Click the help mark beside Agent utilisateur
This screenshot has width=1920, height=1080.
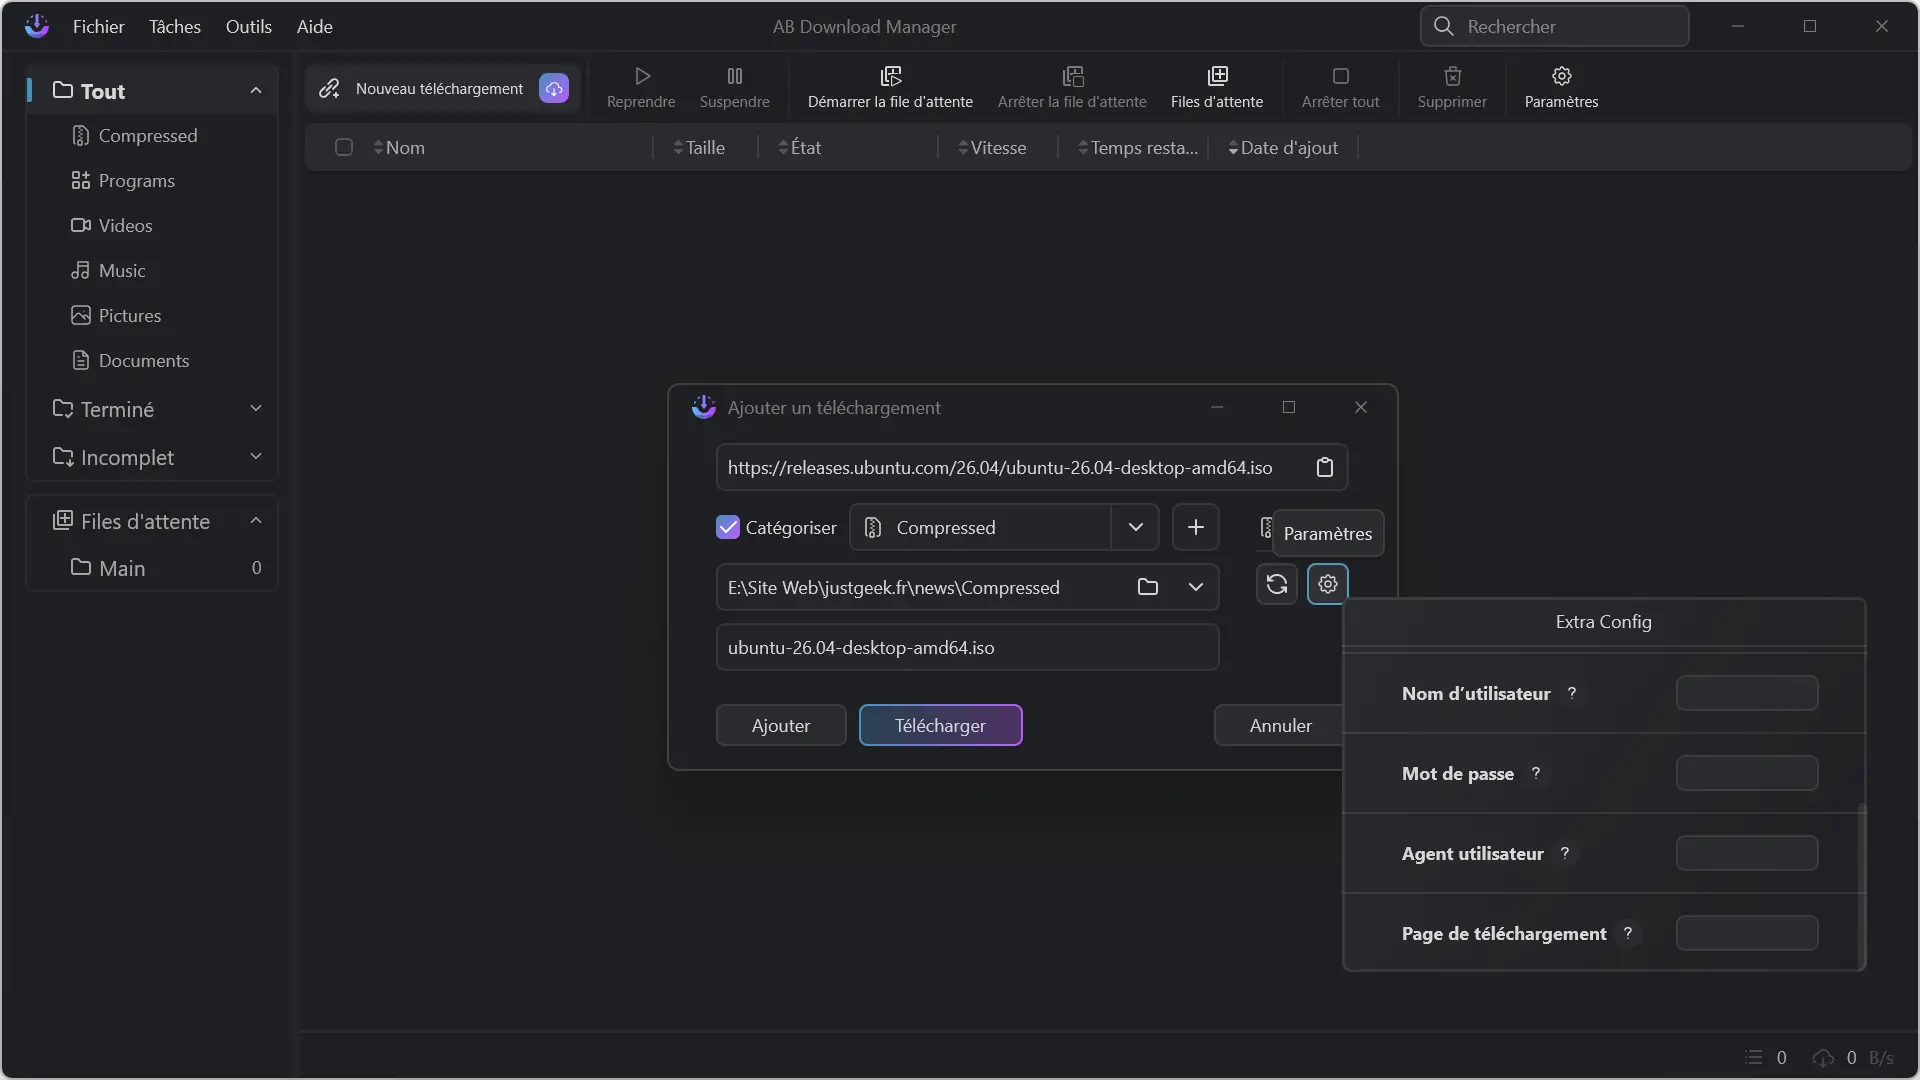1565,853
